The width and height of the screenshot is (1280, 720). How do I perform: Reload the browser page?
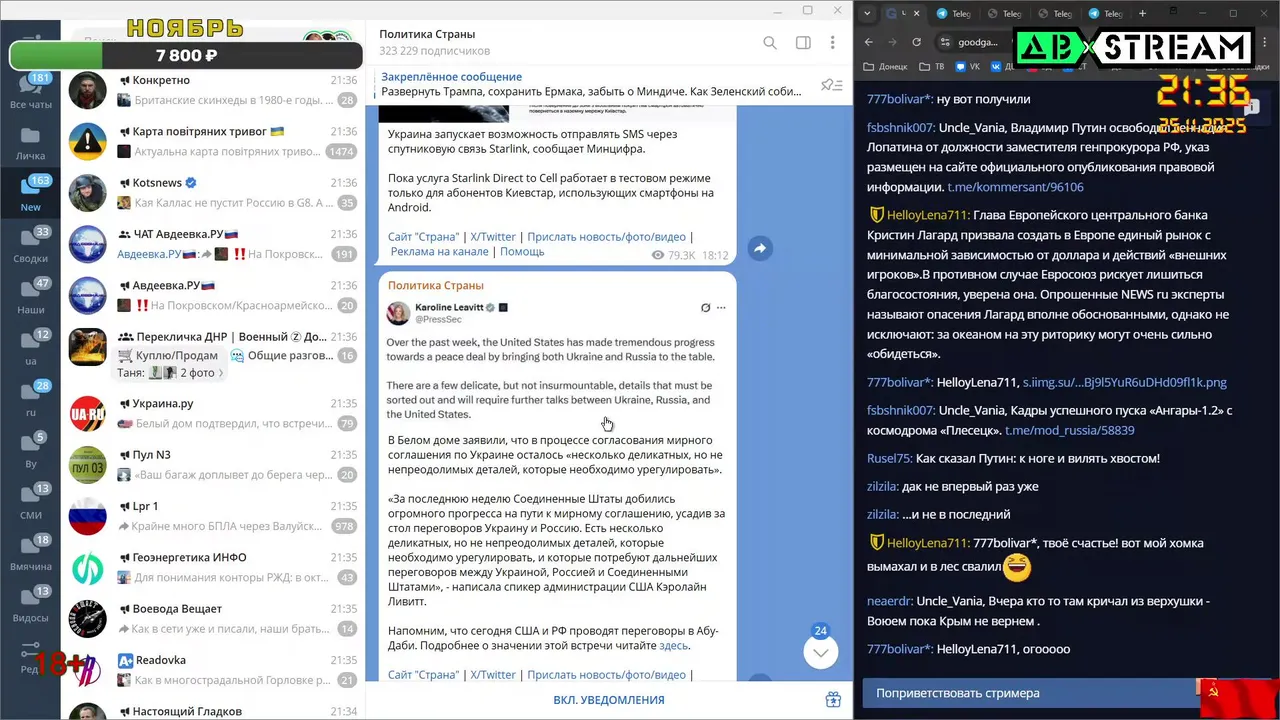(x=916, y=42)
